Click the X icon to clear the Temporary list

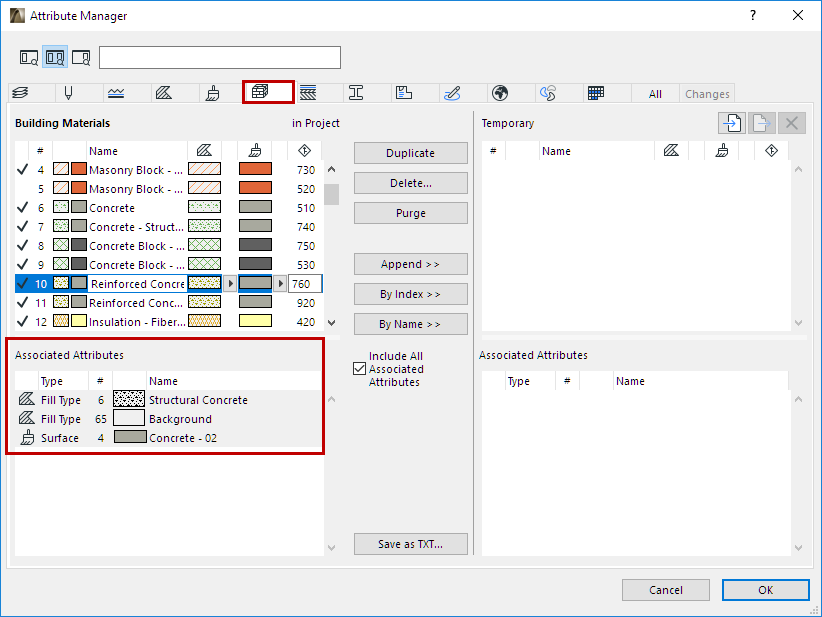click(x=792, y=123)
